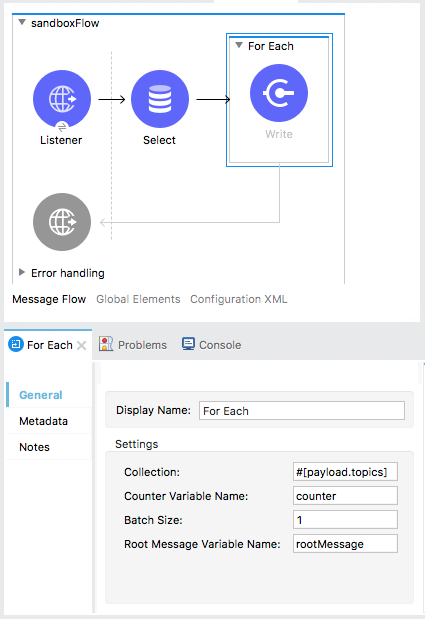Click the Batch Size field
The image size is (425, 619).
tap(345, 520)
